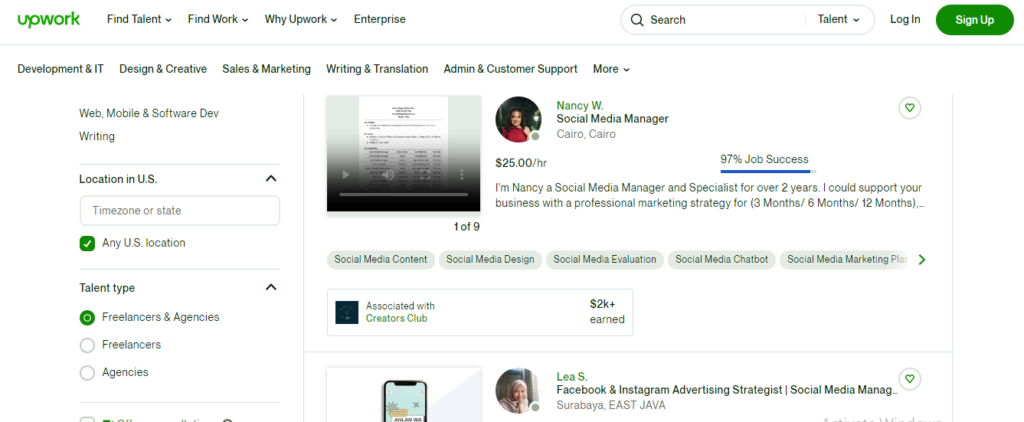This screenshot has width=1024, height=422.
Task: Mute the portfolio video volume icon
Action: tap(387, 174)
